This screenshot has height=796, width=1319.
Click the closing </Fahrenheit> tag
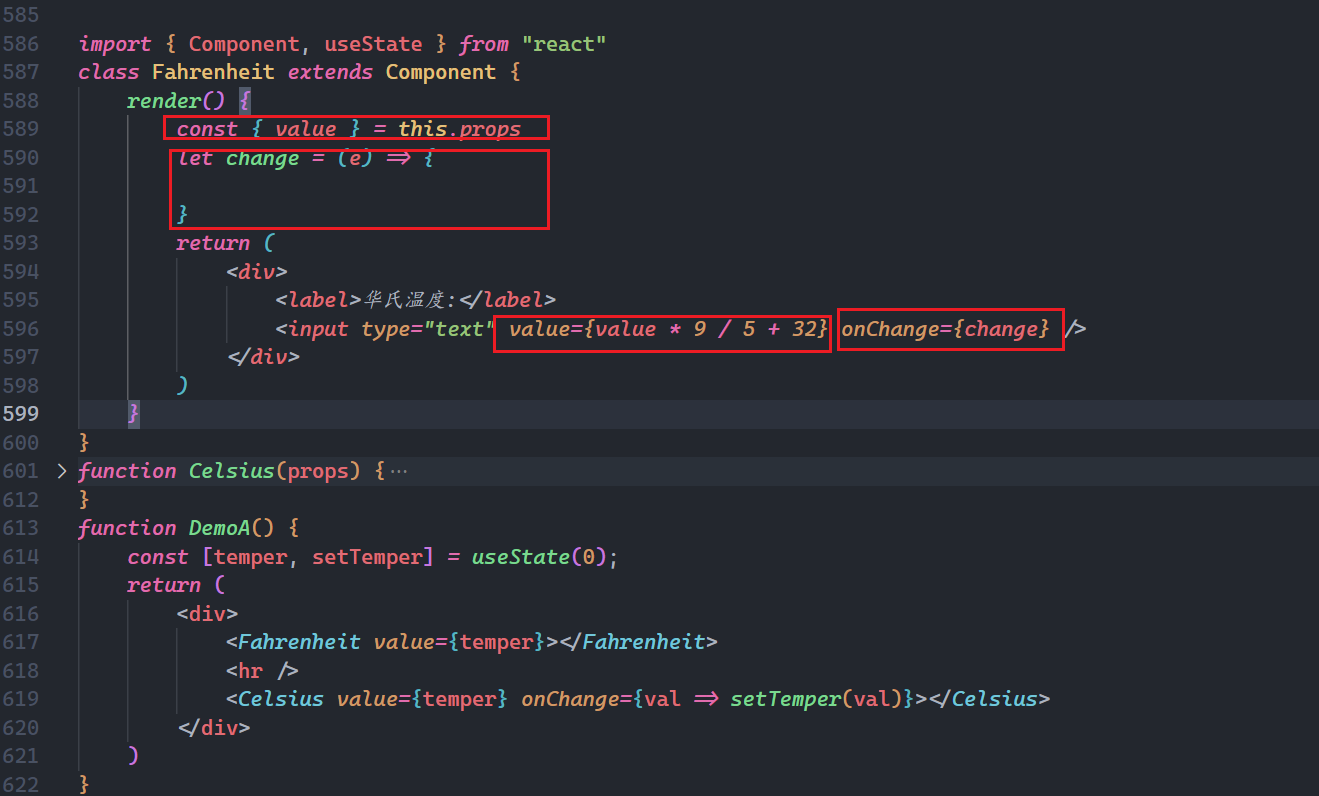tap(638, 642)
